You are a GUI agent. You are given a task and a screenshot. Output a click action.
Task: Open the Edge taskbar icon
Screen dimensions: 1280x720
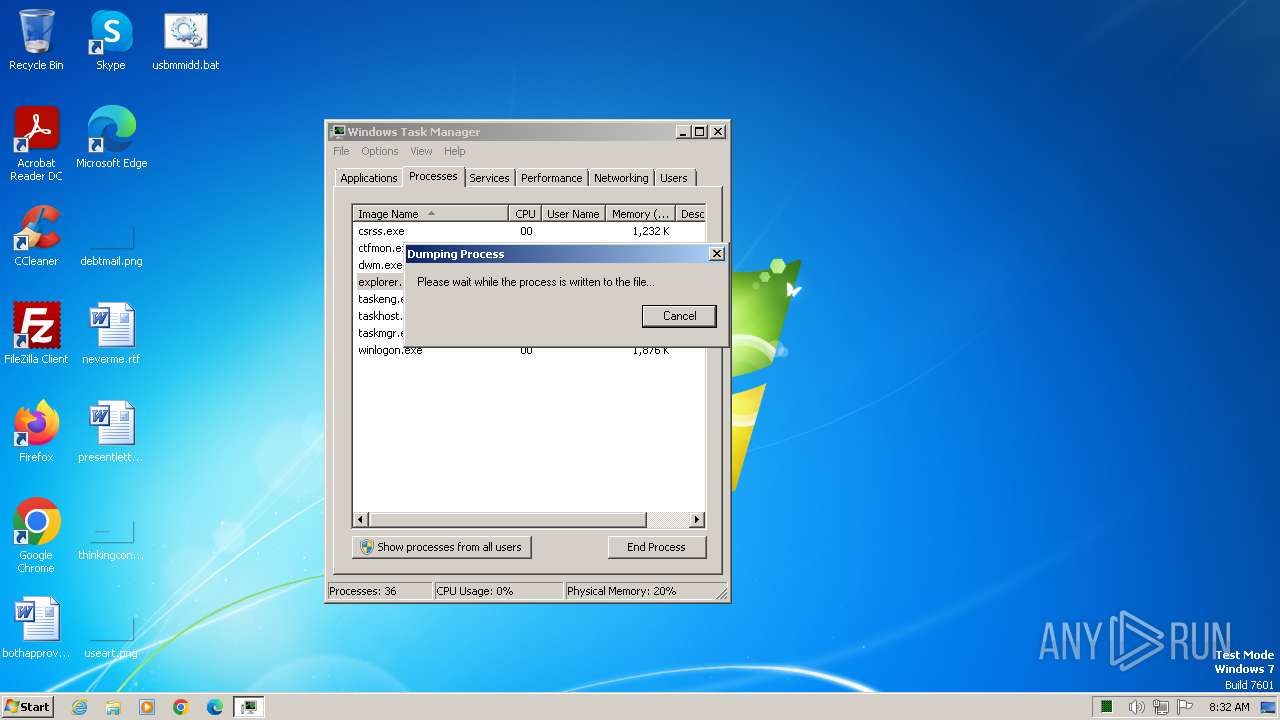tap(215, 707)
